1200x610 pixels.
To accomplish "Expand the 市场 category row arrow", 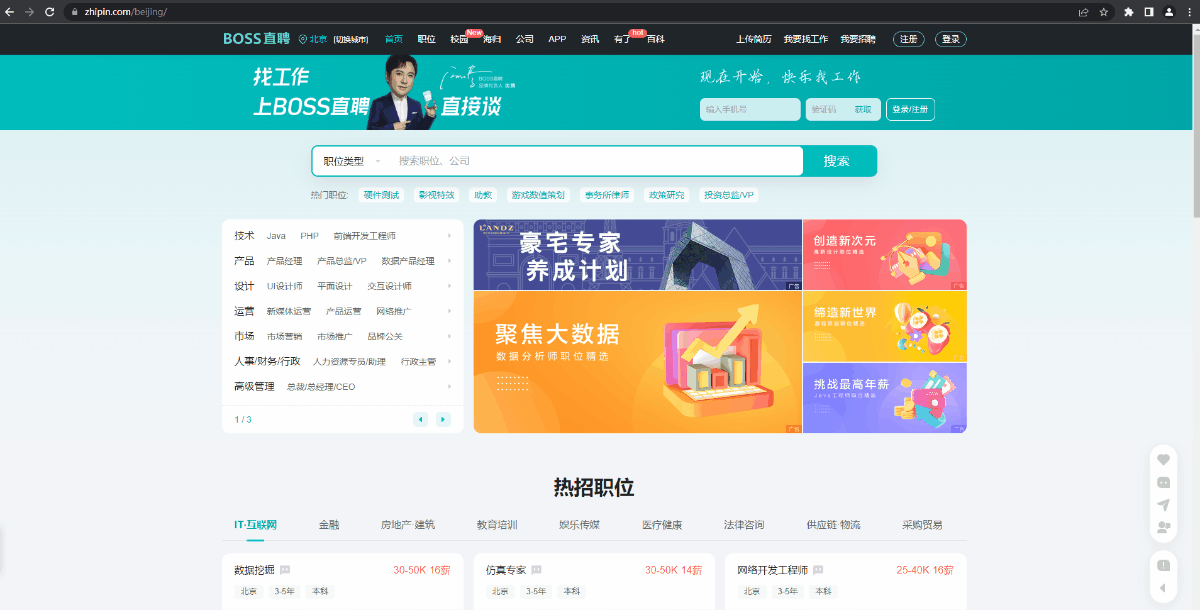I will tap(449, 336).
